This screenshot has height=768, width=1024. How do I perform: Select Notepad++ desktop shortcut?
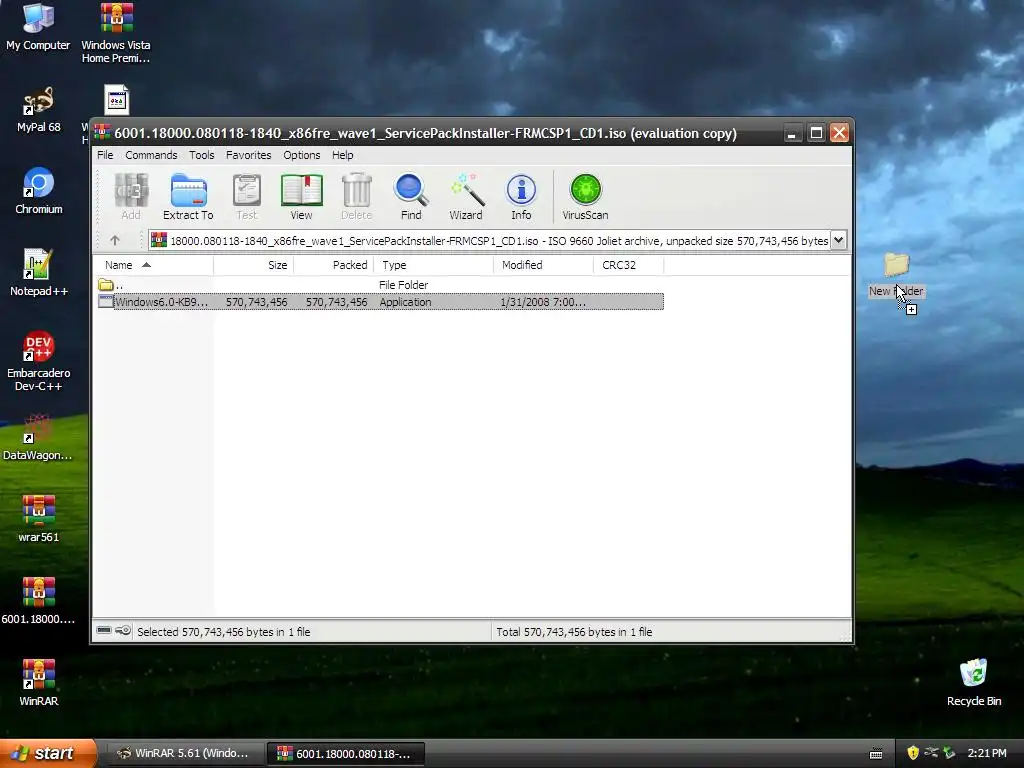39,273
